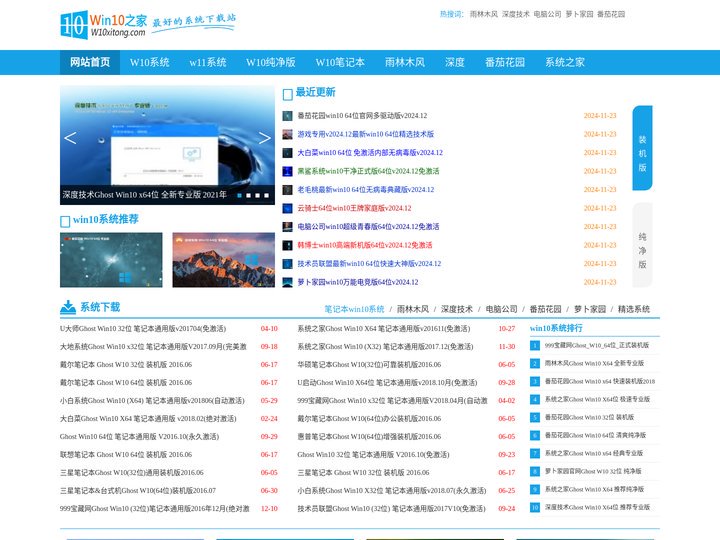Image resolution: width=720 pixels, height=540 pixels.
Task: Click hot search term 雨林木风 in header
Action: (x=484, y=14)
